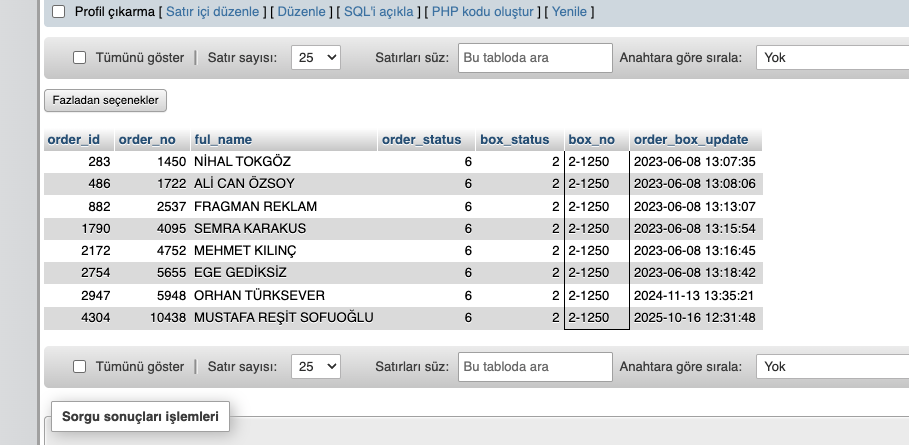Screen dimensions: 909x445
Task: Click order_id value 283
Action: 99,162
